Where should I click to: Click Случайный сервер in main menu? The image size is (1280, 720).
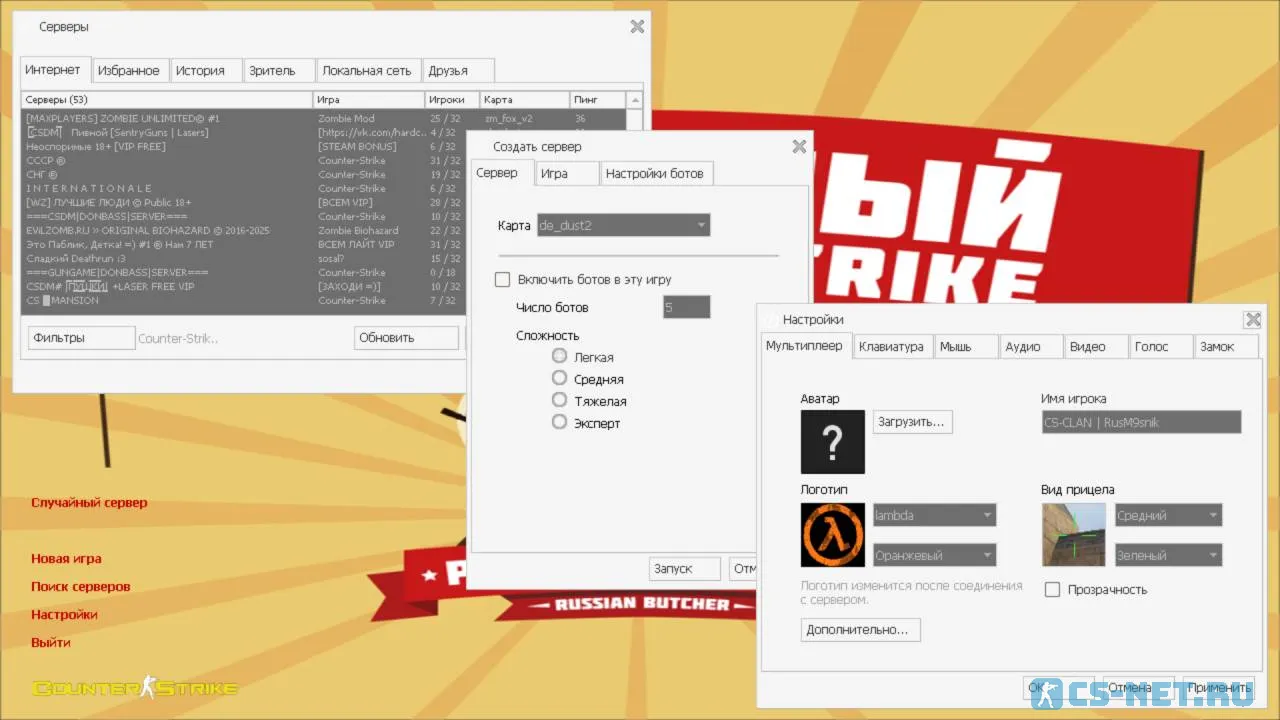coord(89,503)
